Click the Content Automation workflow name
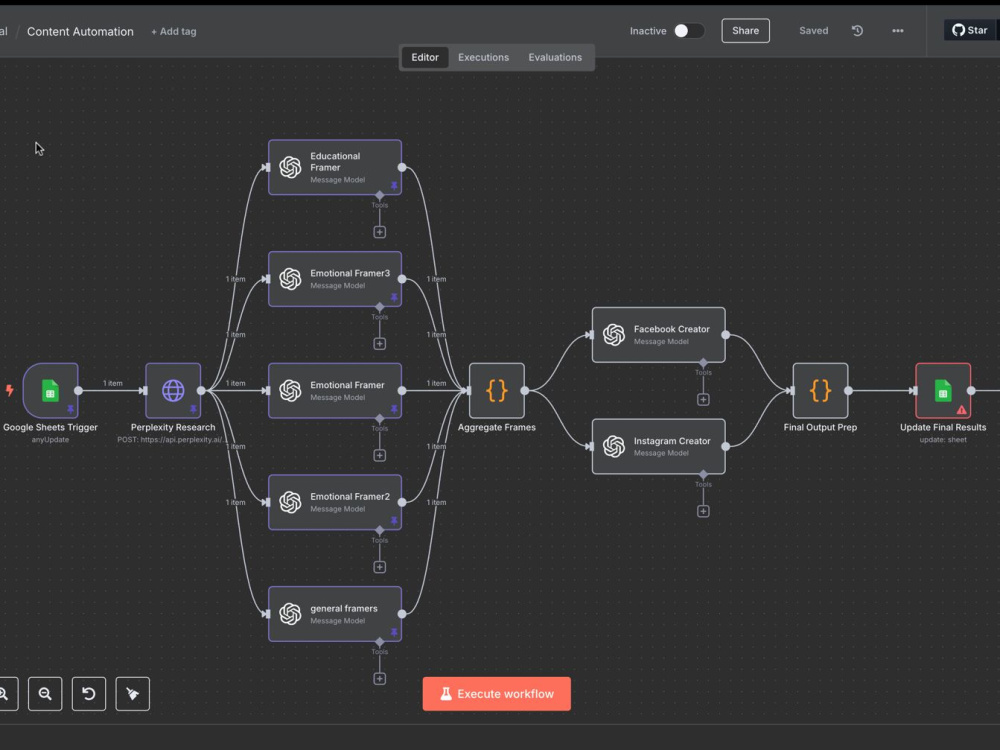 pos(80,31)
